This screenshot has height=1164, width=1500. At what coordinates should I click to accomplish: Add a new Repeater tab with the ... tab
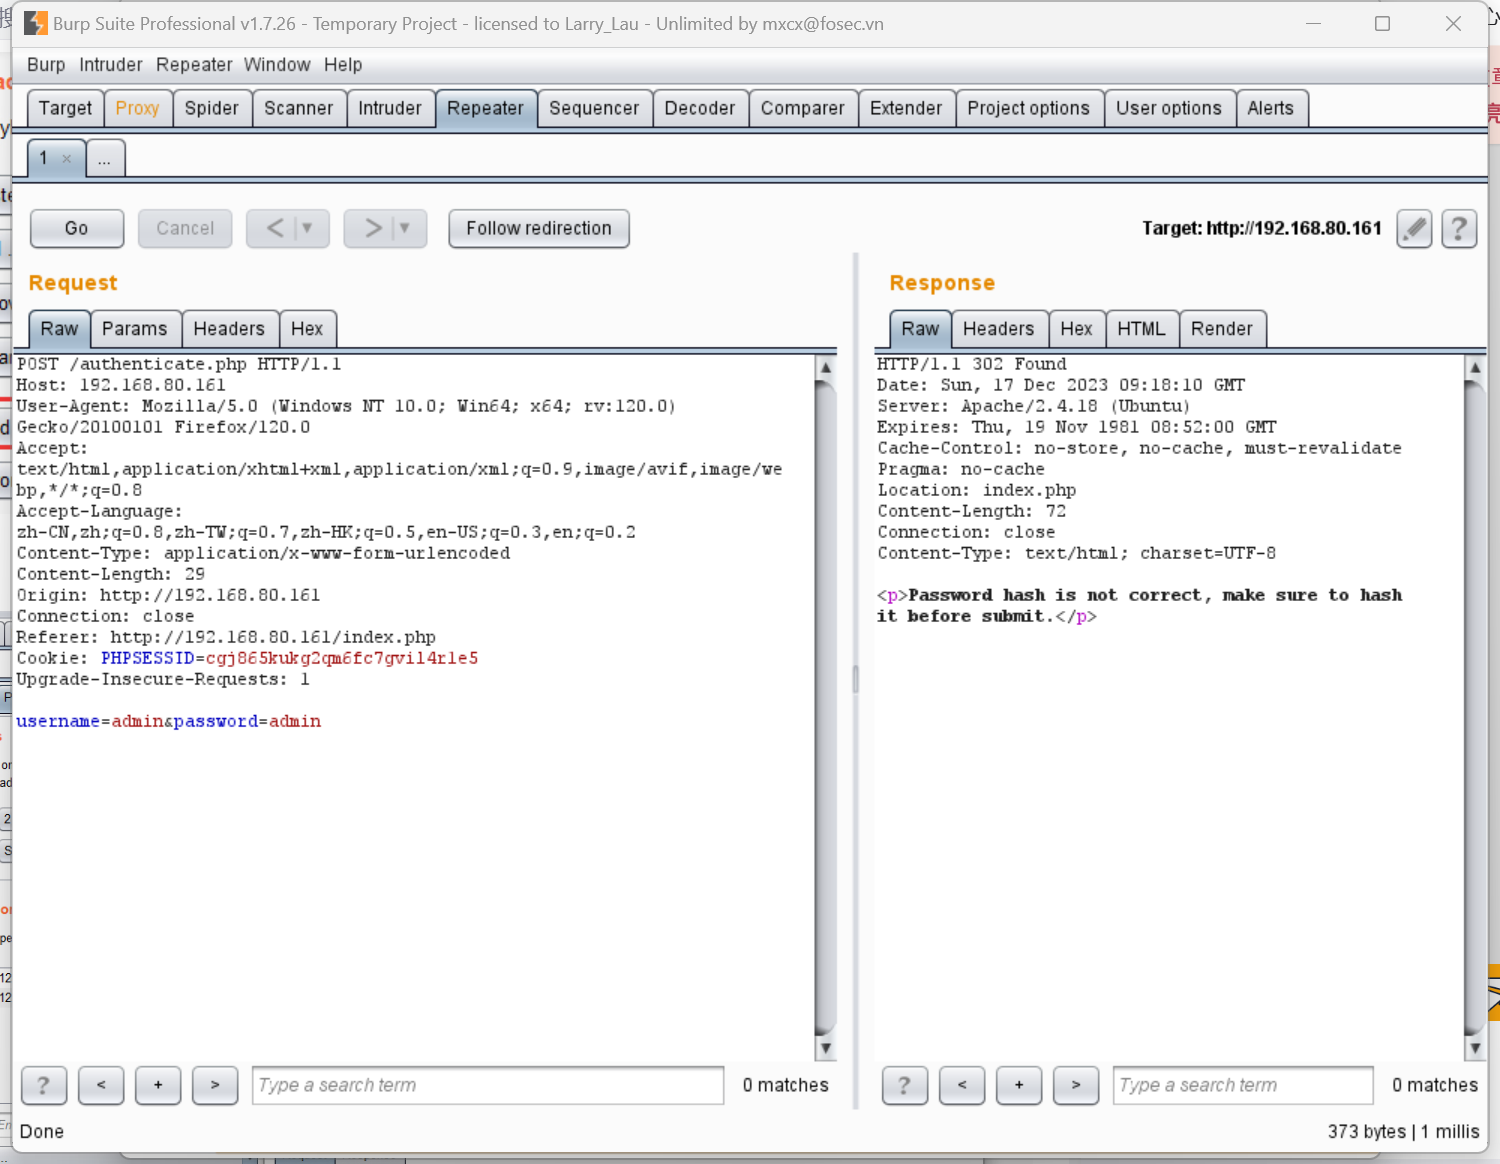click(x=105, y=158)
